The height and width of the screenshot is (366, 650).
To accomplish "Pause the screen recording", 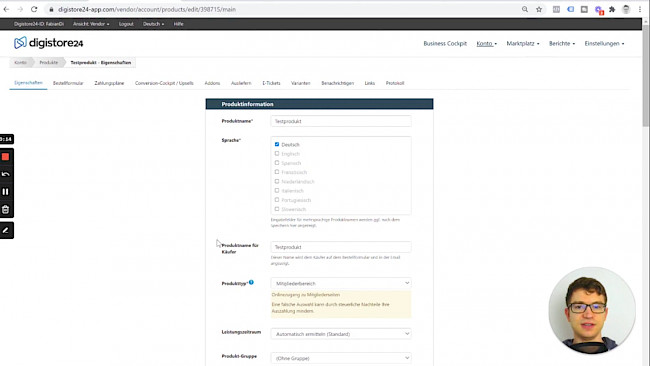I will click(6, 191).
